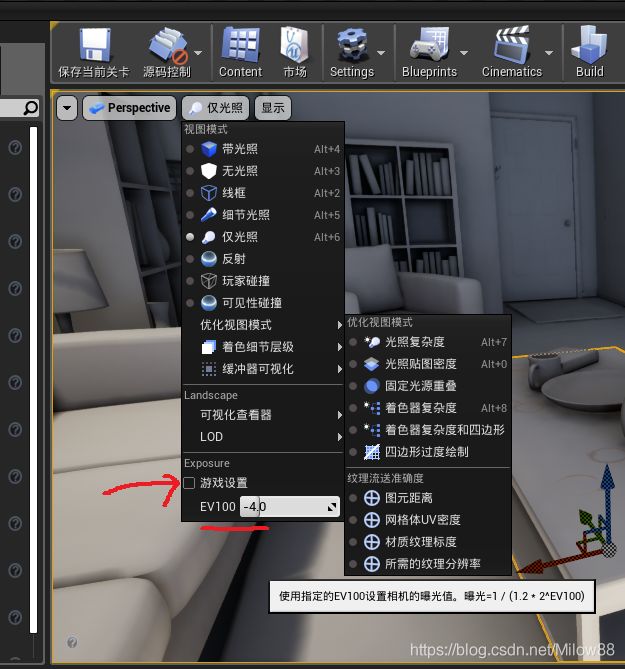
Task: Select the Detail Lighting (细节光照) icon
Action: click(x=209, y=215)
